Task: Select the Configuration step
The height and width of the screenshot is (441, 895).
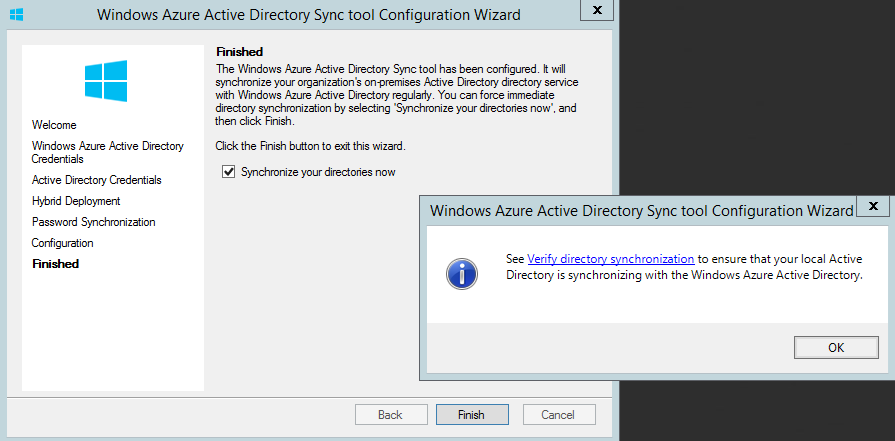Action: point(62,243)
